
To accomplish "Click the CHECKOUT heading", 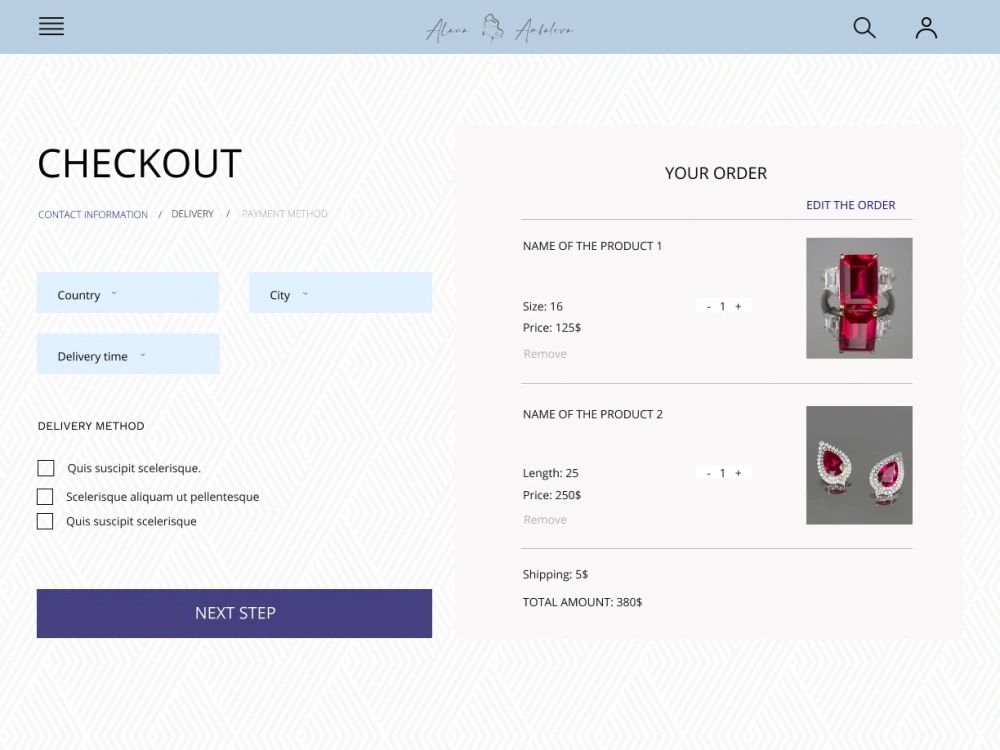I will click(139, 163).
